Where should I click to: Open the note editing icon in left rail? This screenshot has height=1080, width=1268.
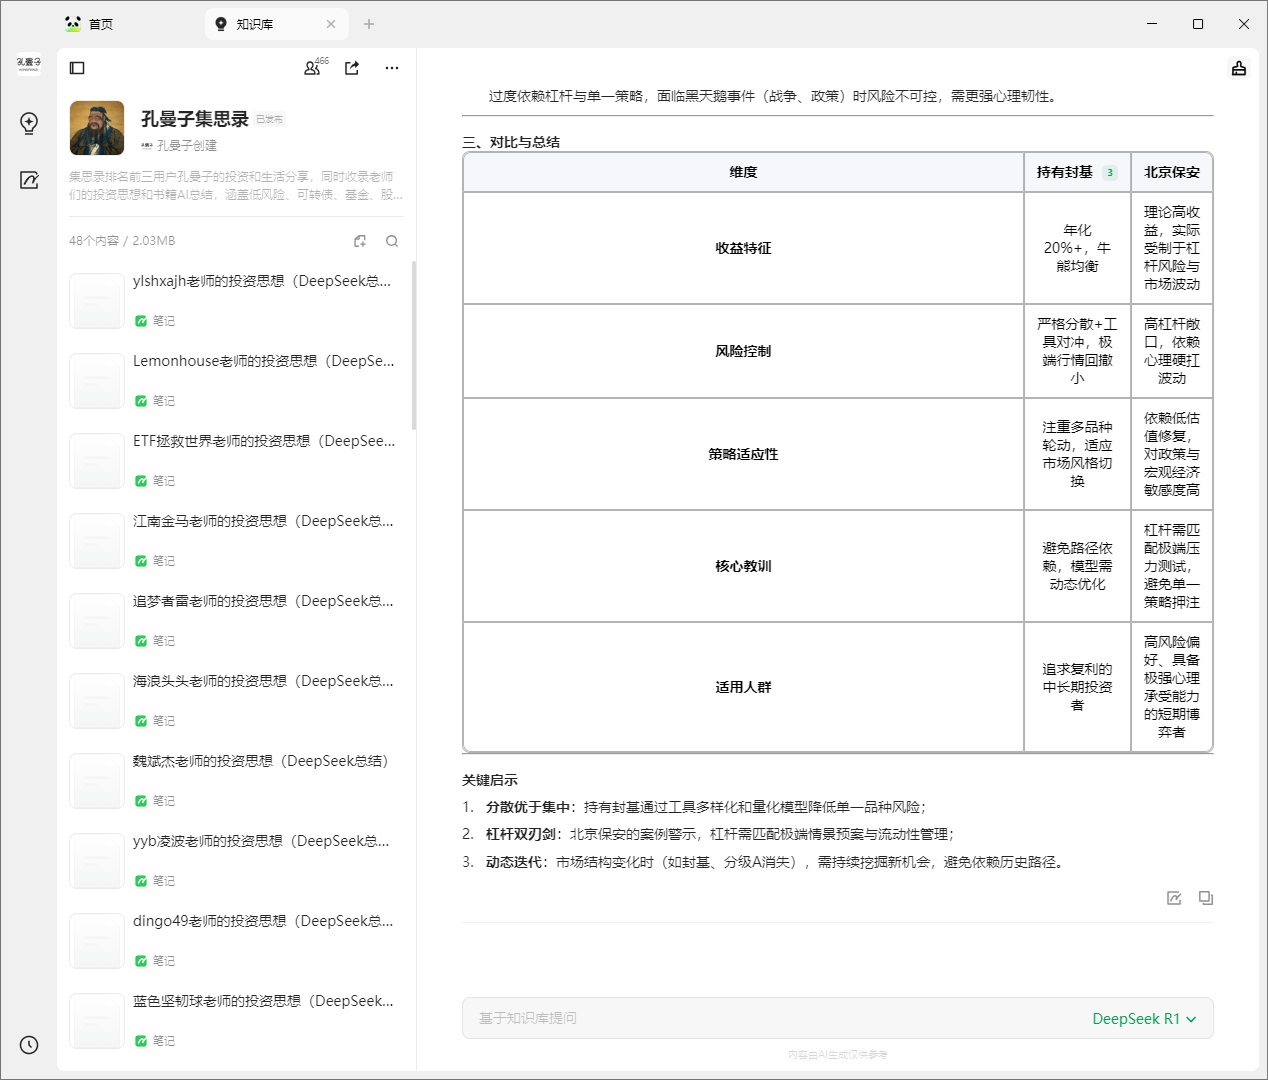[x=29, y=180]
